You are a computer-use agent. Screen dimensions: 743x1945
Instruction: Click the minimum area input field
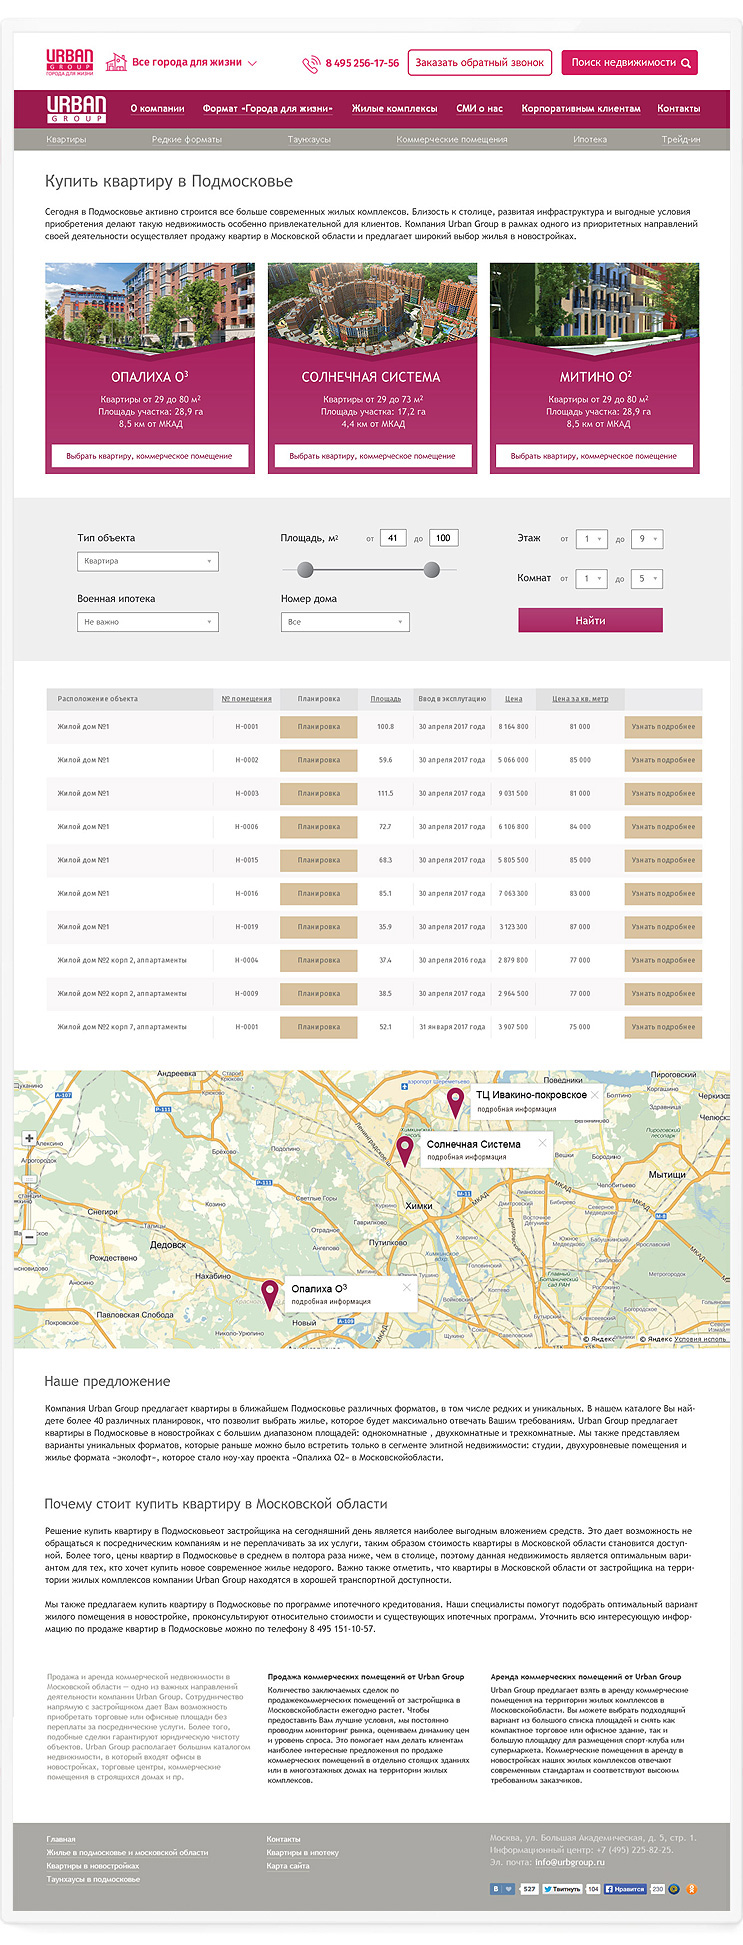[x=393, y=538]
